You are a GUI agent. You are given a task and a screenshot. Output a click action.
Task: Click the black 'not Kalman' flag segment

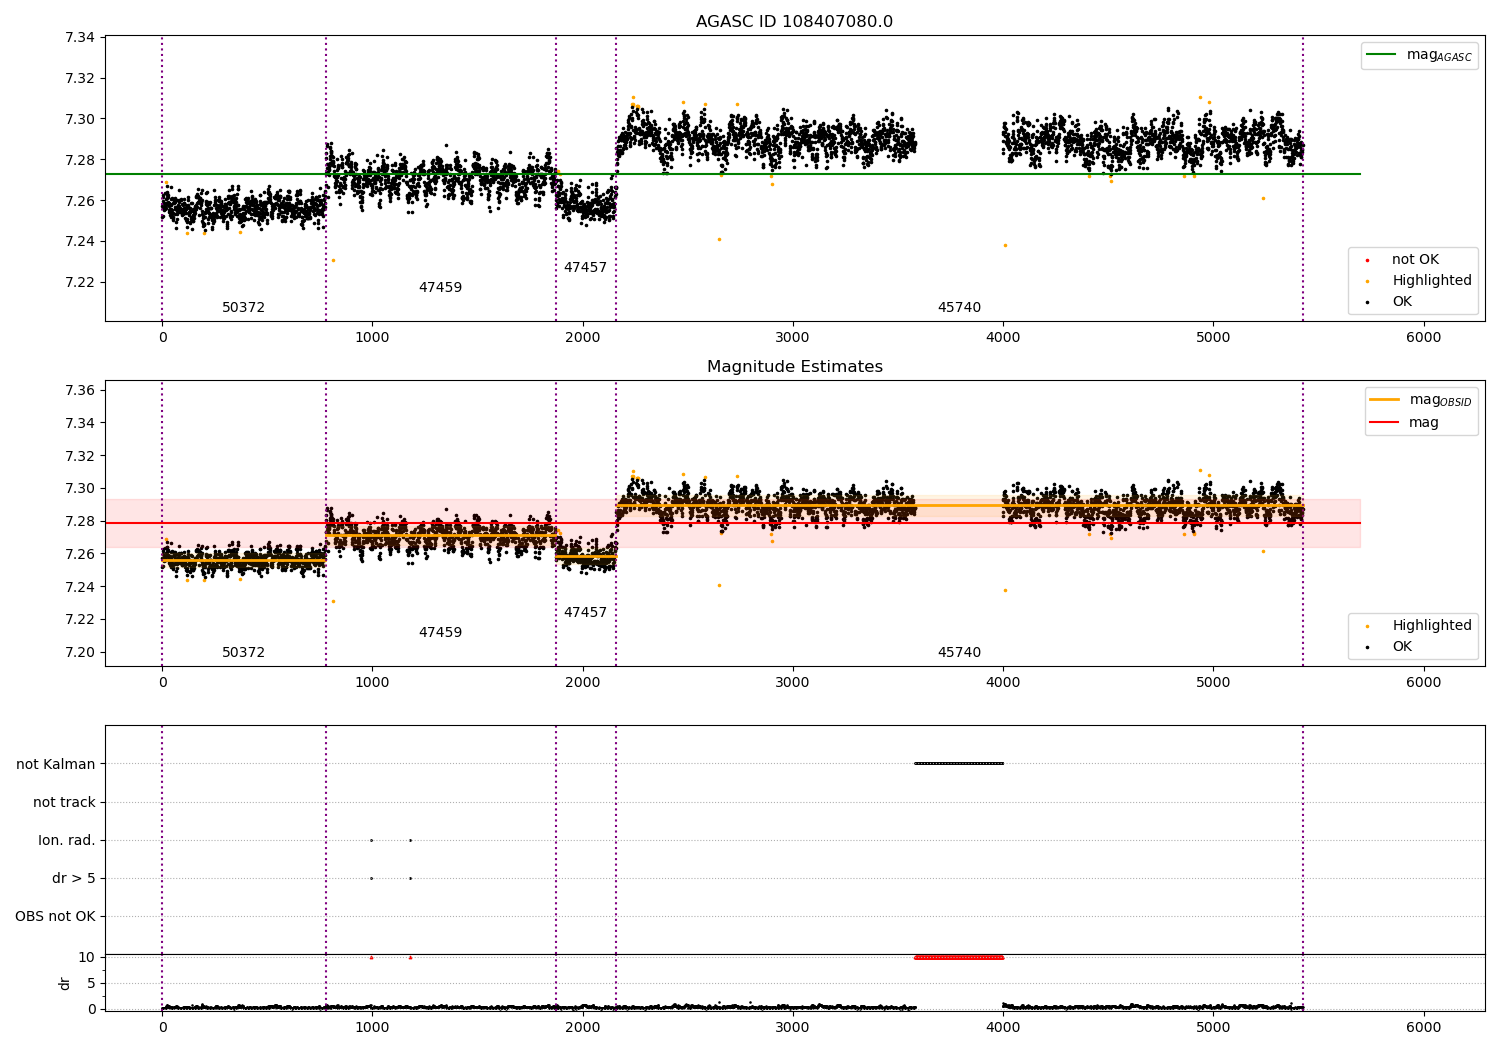[958, 764]
